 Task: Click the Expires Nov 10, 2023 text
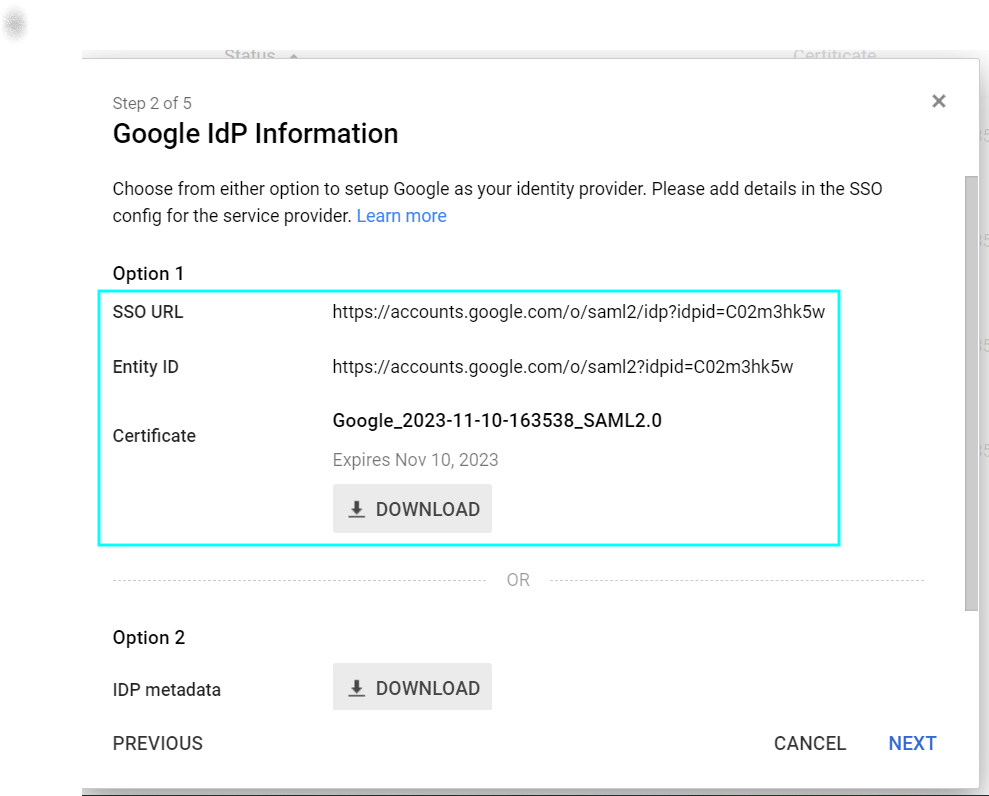[415, 460]
